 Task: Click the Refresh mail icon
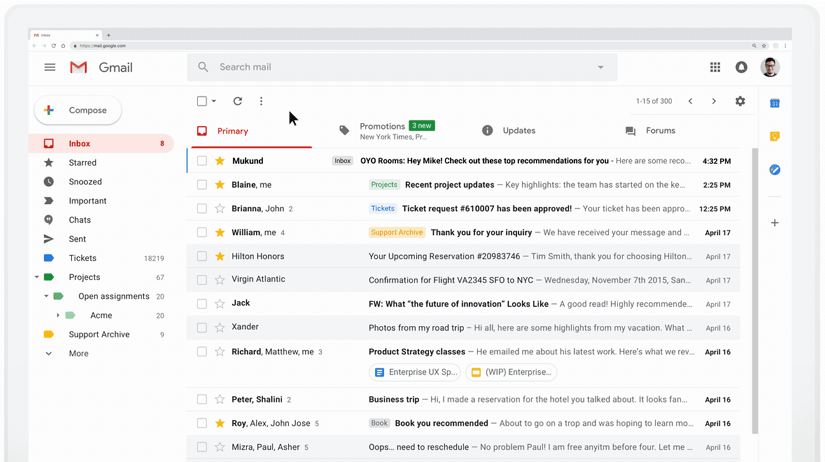(237, 101)
